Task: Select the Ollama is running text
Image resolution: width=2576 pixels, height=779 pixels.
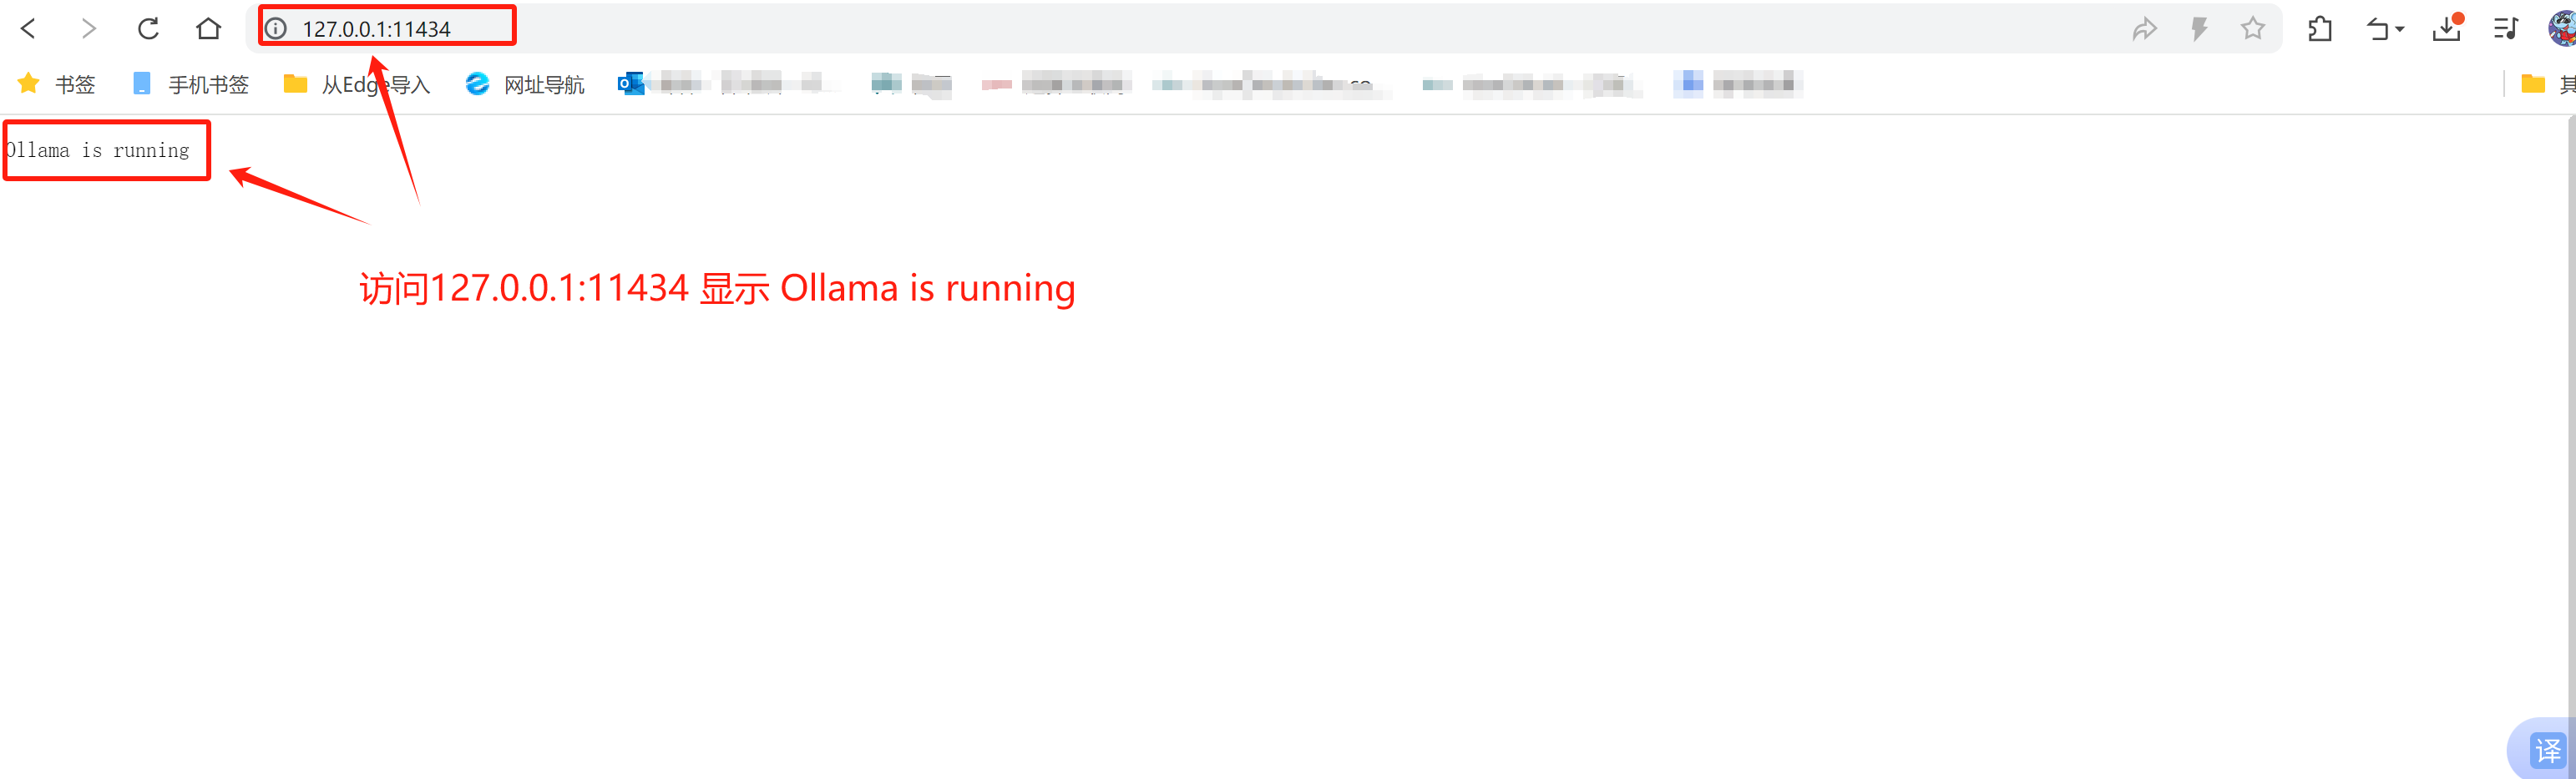Action: click(97, 150)
